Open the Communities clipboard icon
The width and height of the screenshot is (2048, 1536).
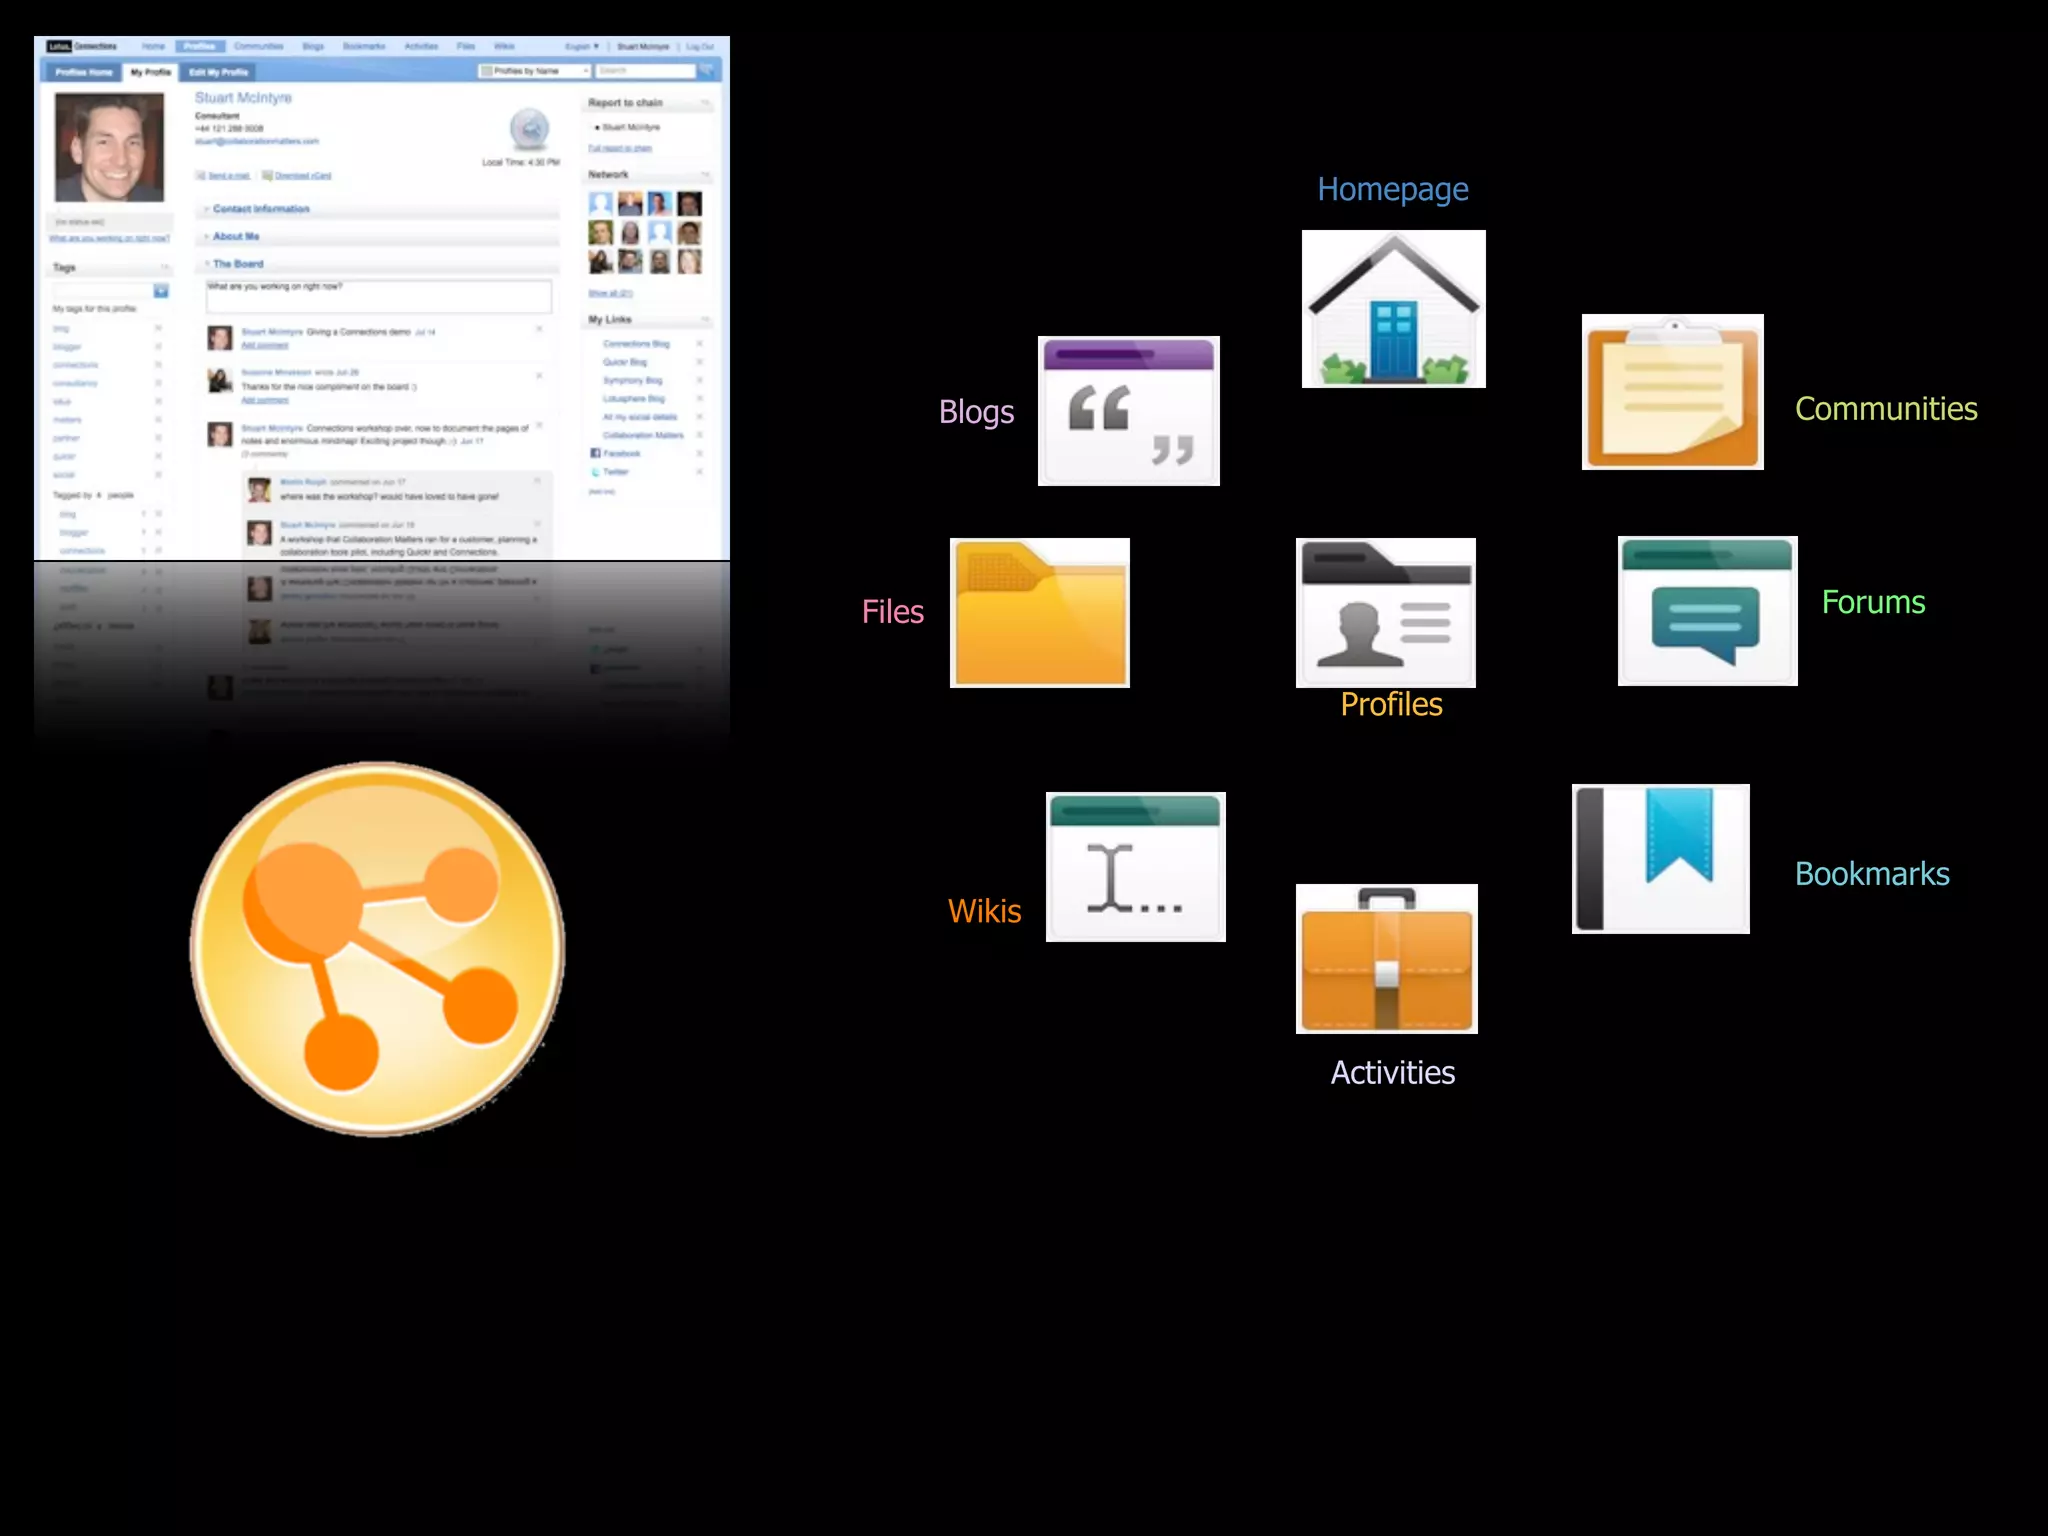point(1673,392)
